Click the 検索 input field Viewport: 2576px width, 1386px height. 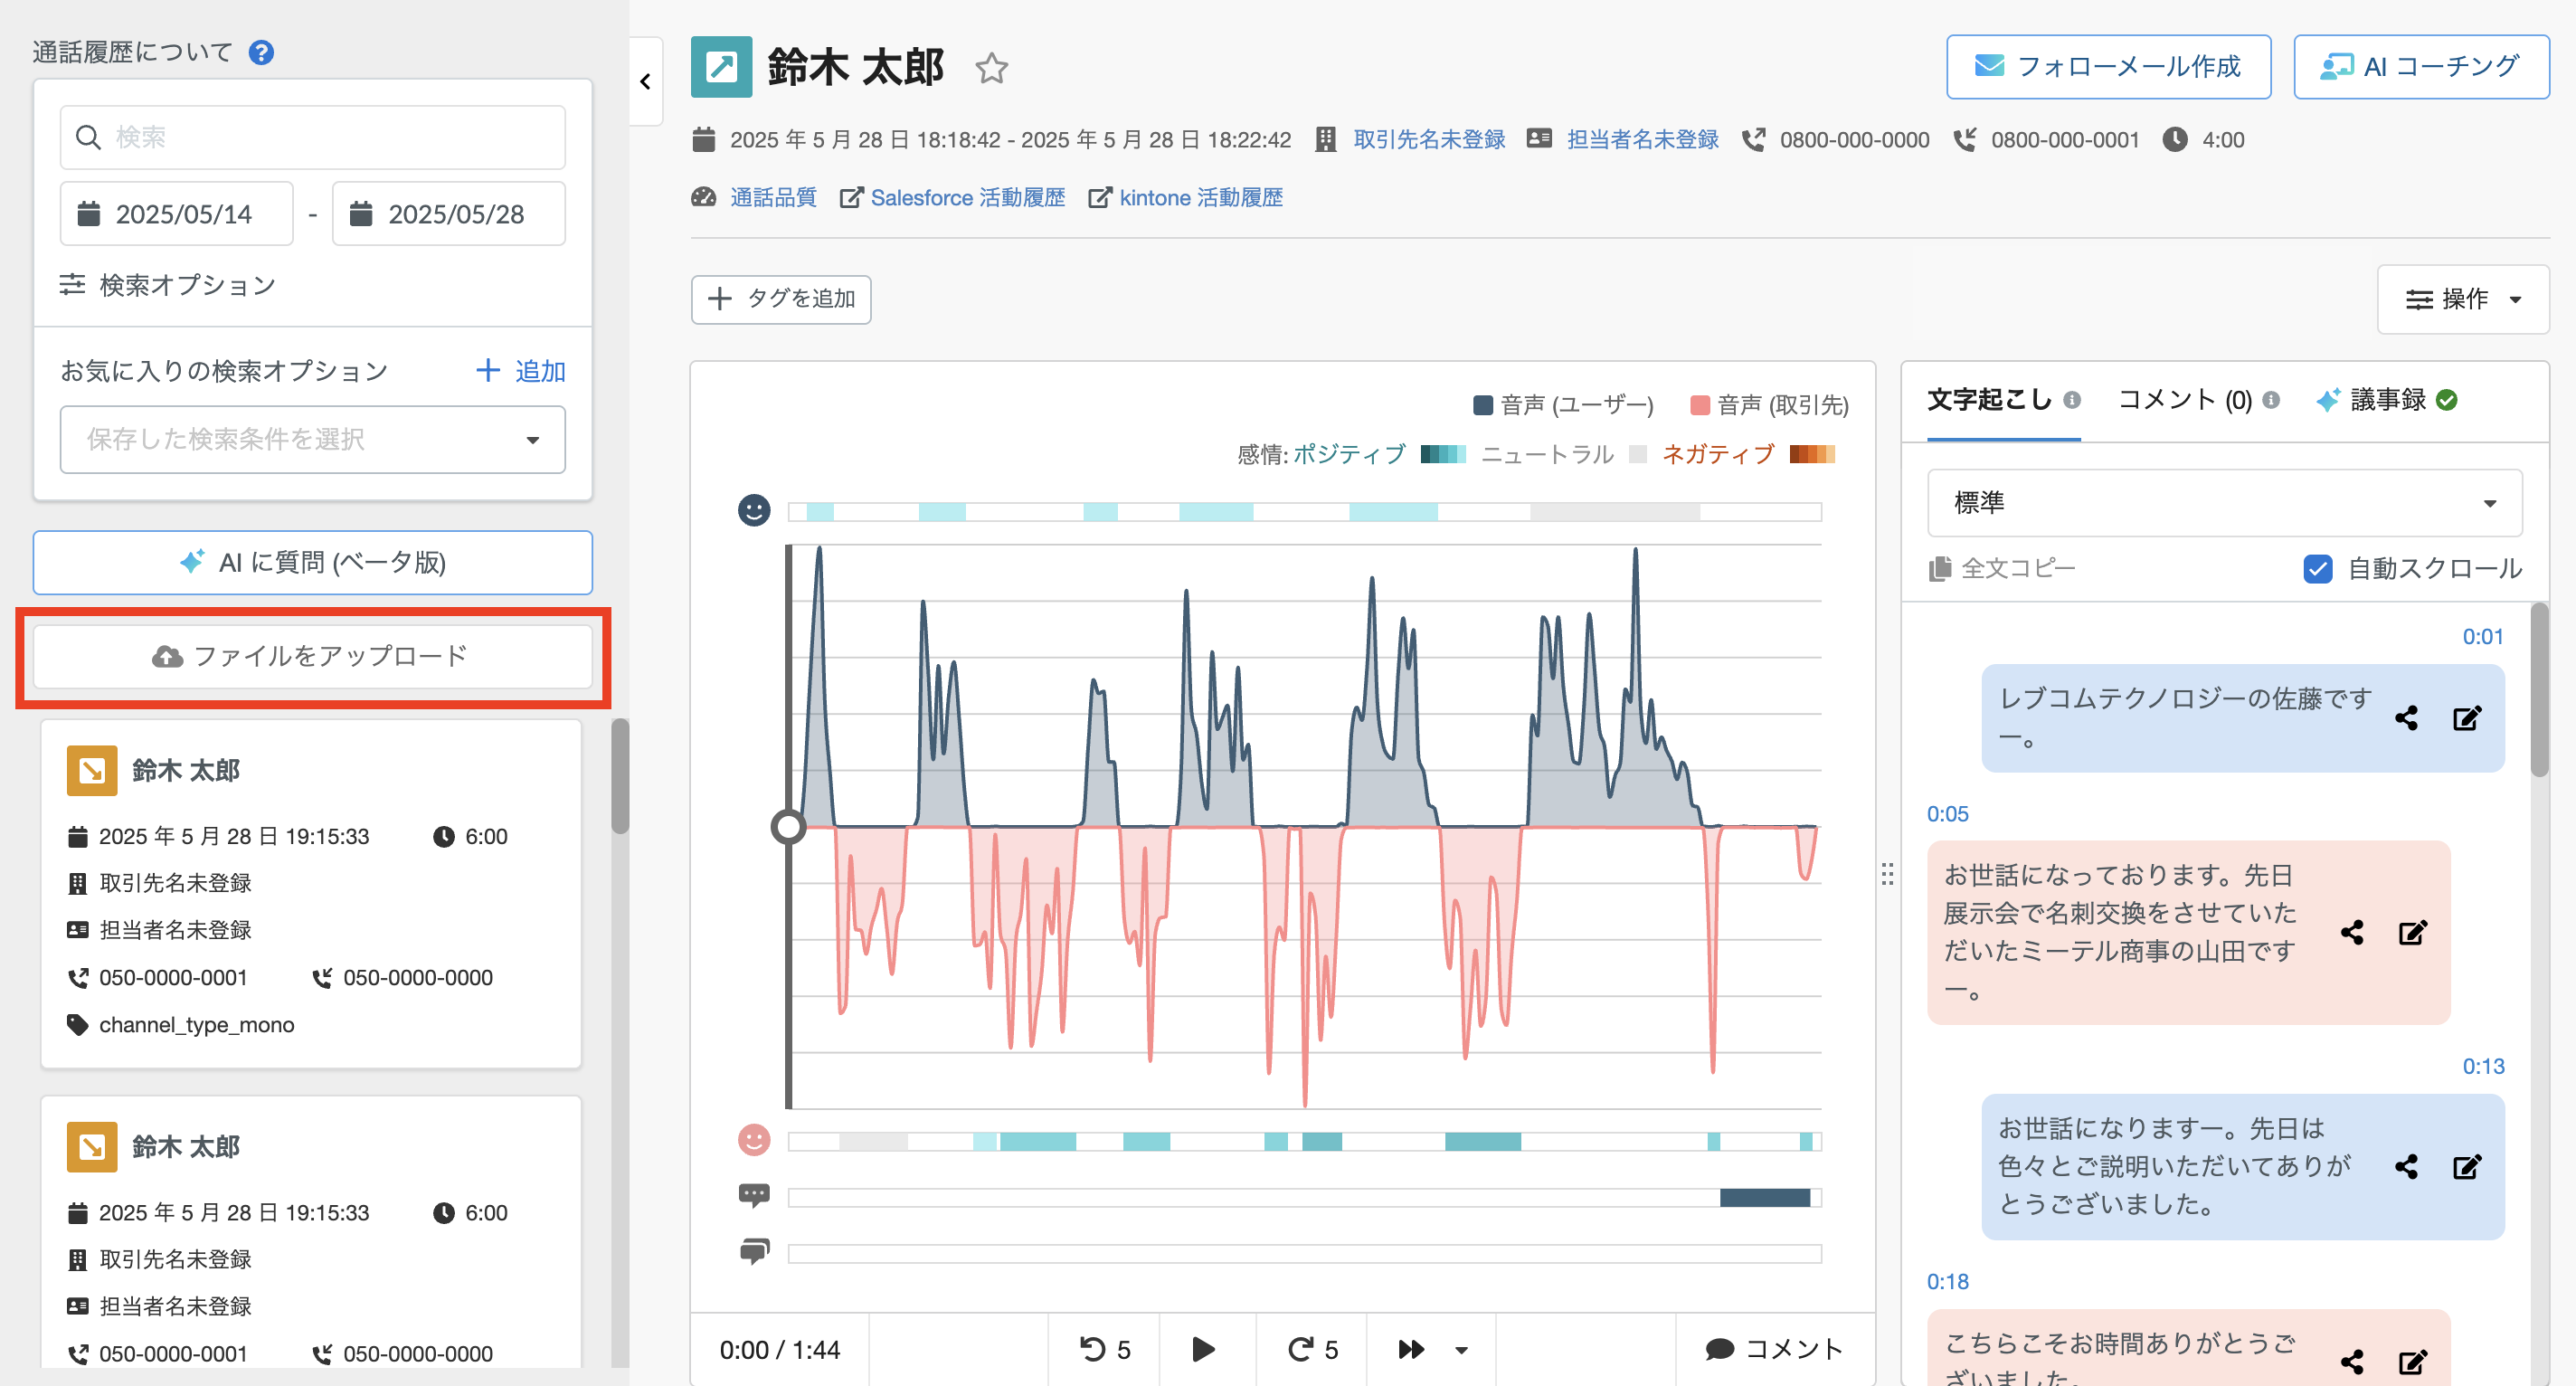pos(312,137)
